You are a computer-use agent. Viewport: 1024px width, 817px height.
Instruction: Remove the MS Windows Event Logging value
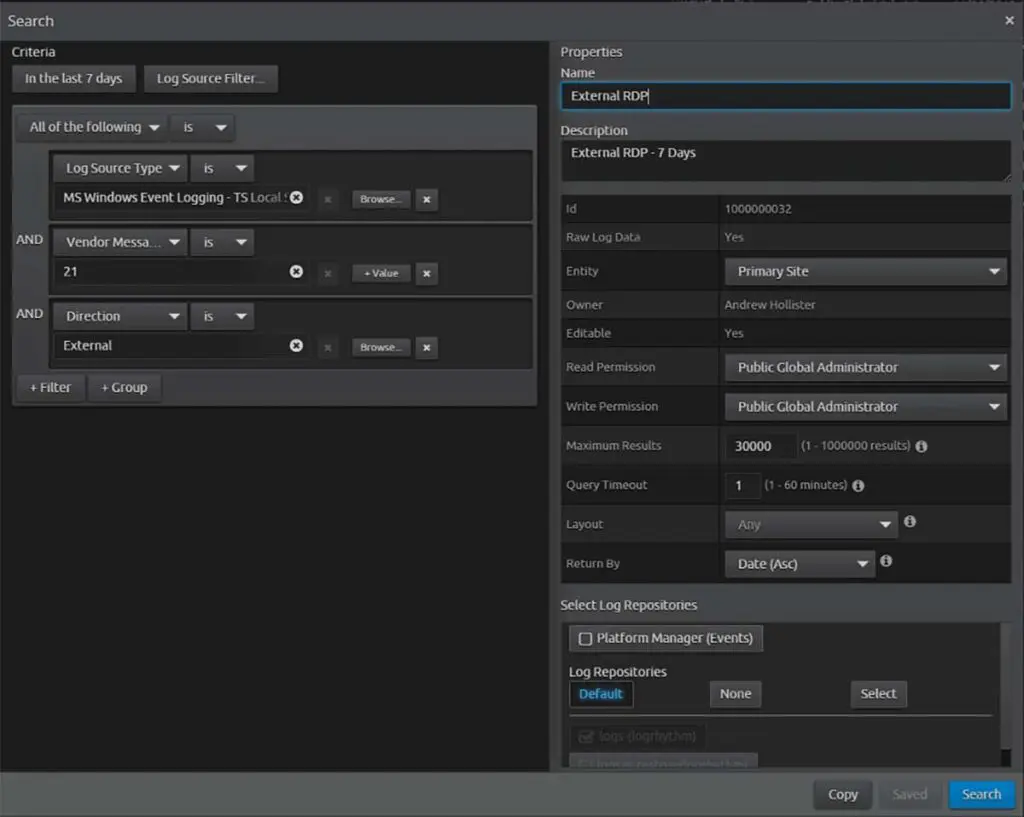297,199
